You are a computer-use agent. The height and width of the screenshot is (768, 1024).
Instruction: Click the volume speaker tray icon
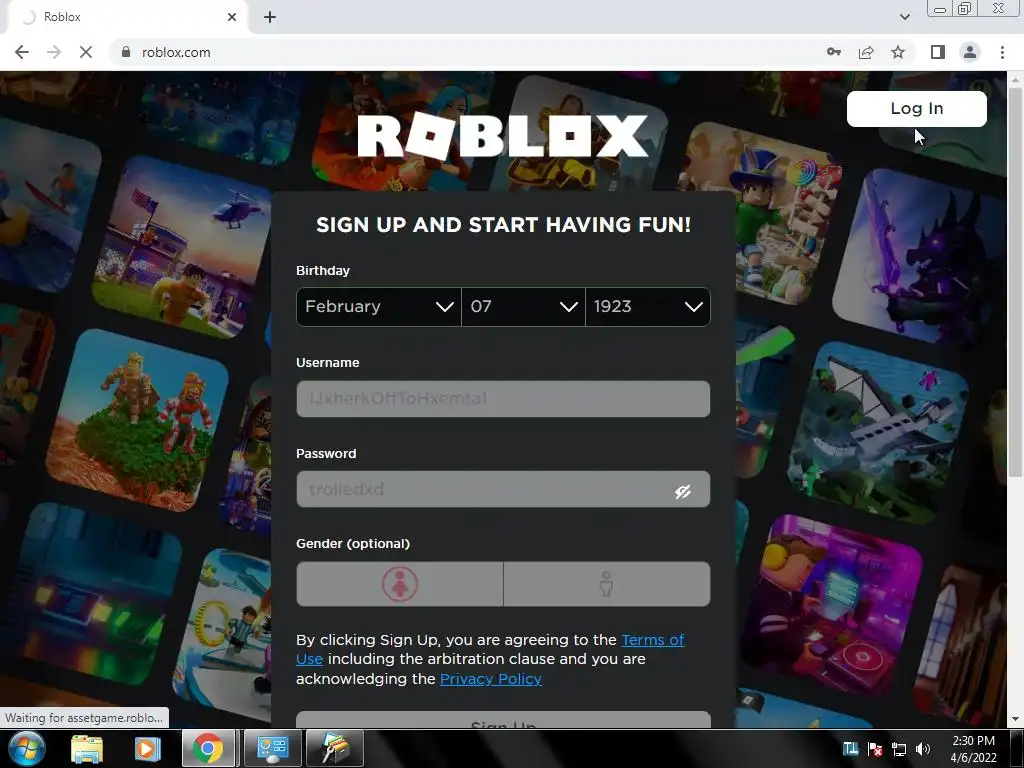[923, 749]
